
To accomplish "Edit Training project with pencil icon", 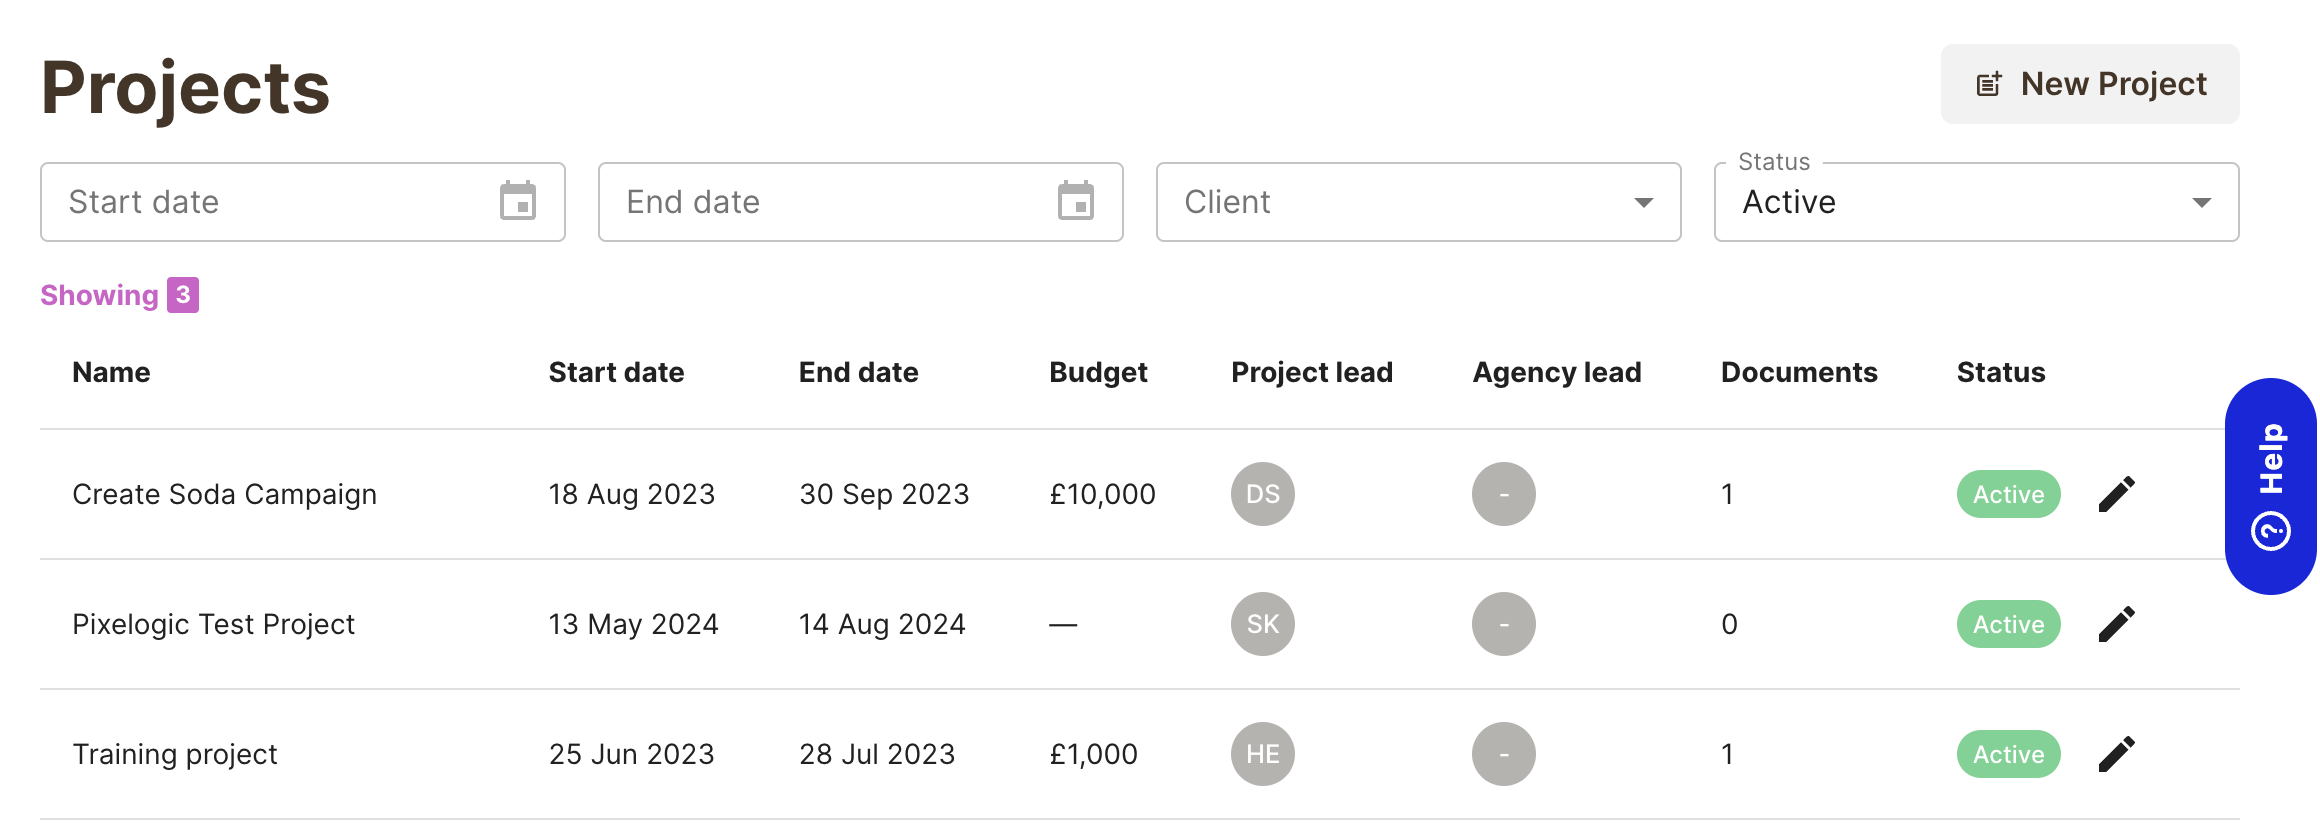I will [x=2116, y=754].
